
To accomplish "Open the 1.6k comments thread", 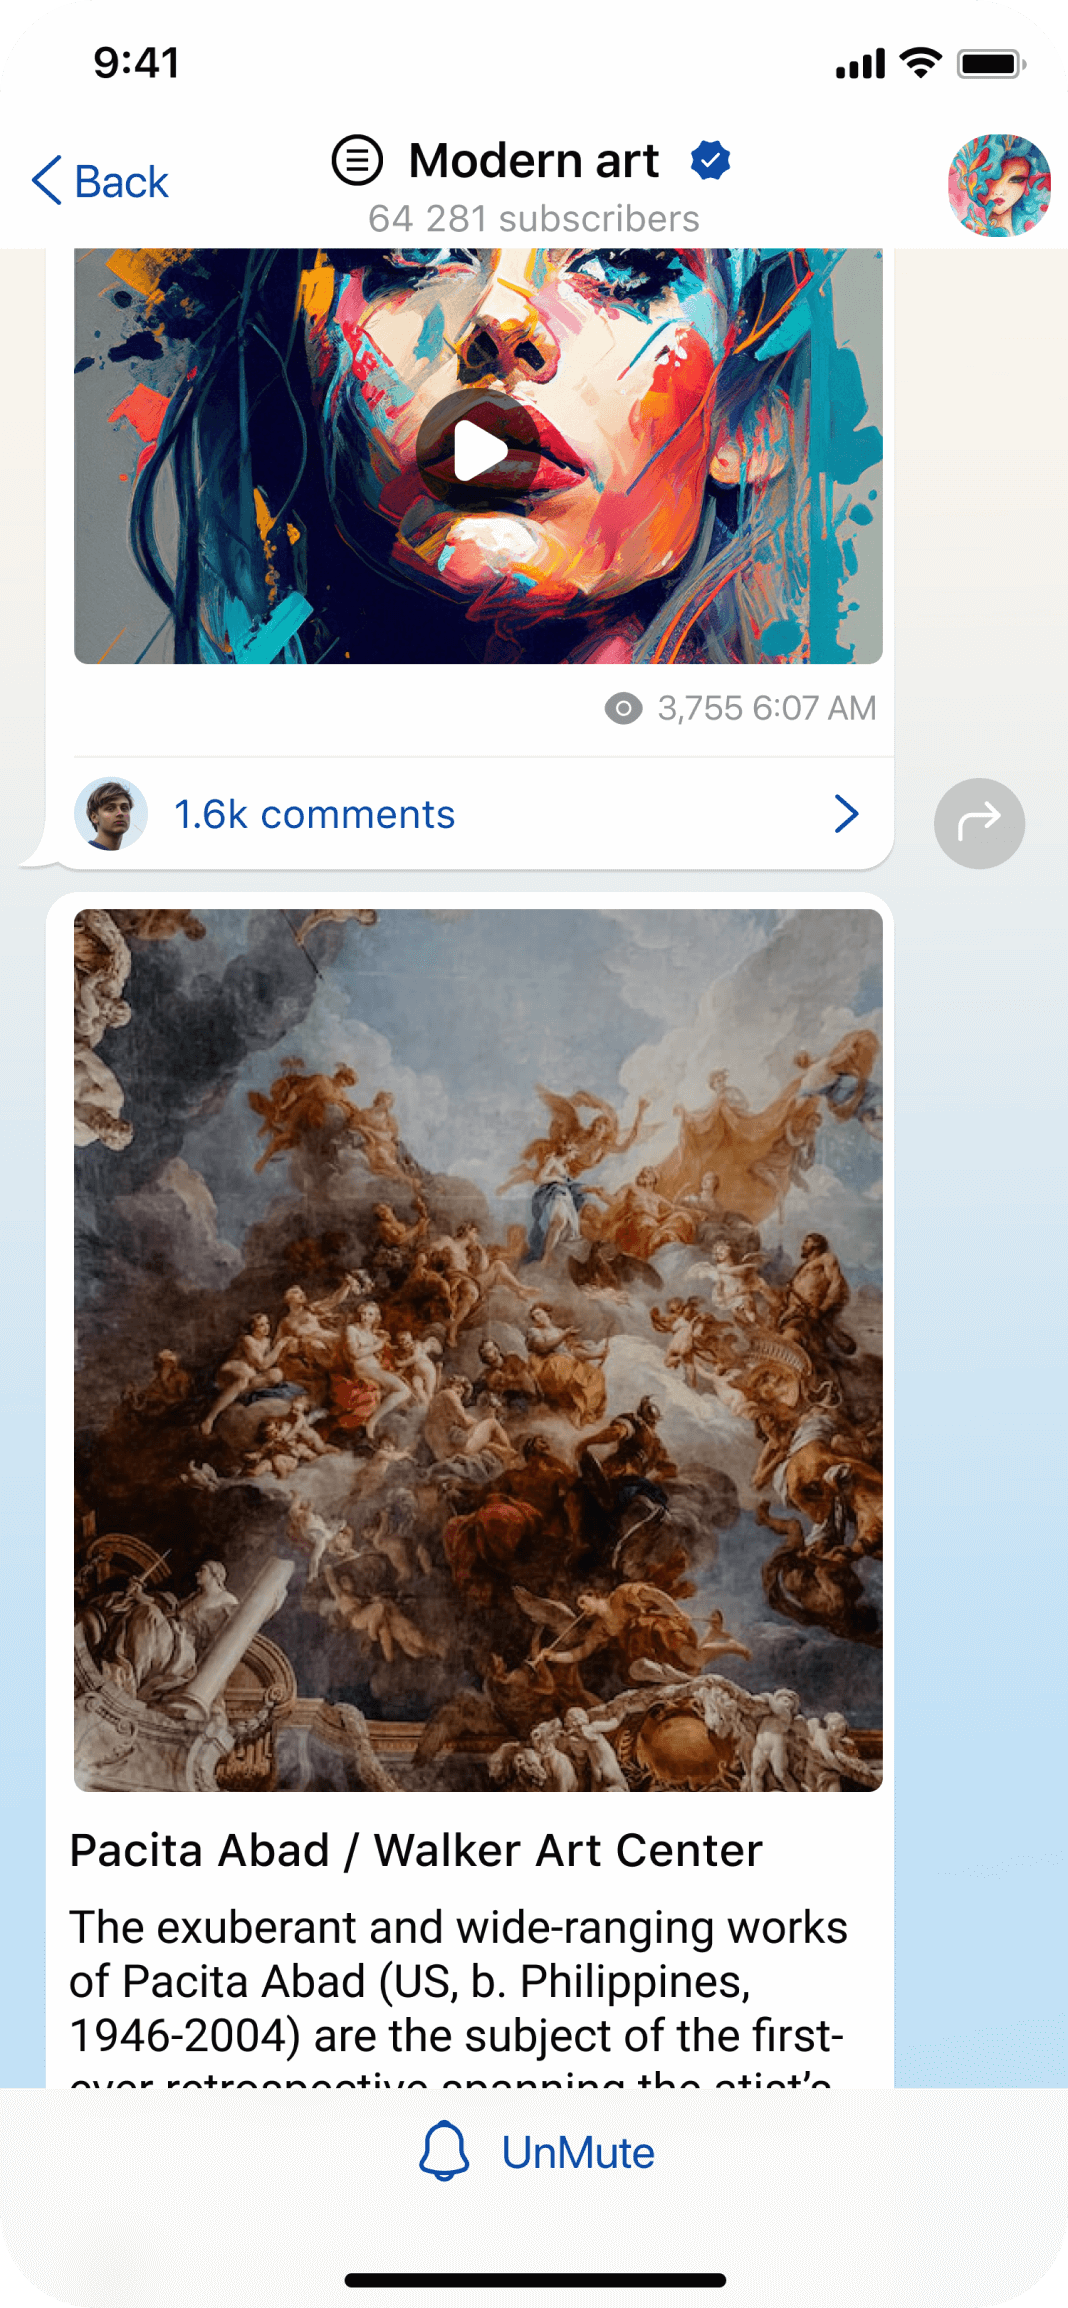I will click(x=469, y=814).
